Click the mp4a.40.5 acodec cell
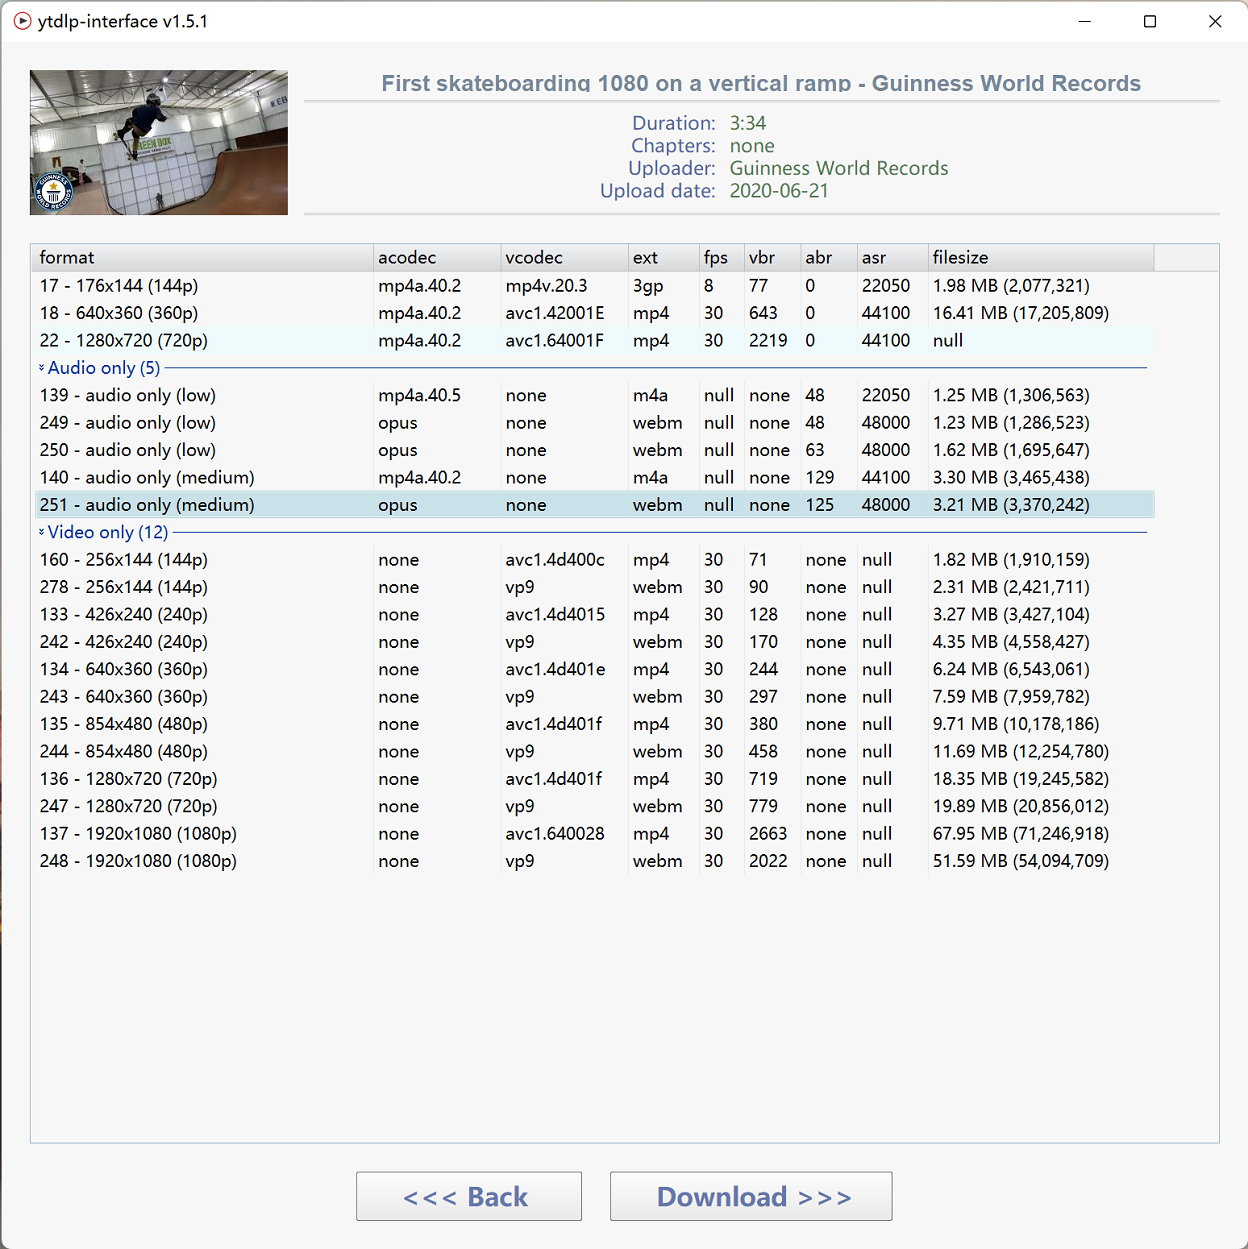This screenshot has width=1248, height=1249. coord(420,396)
